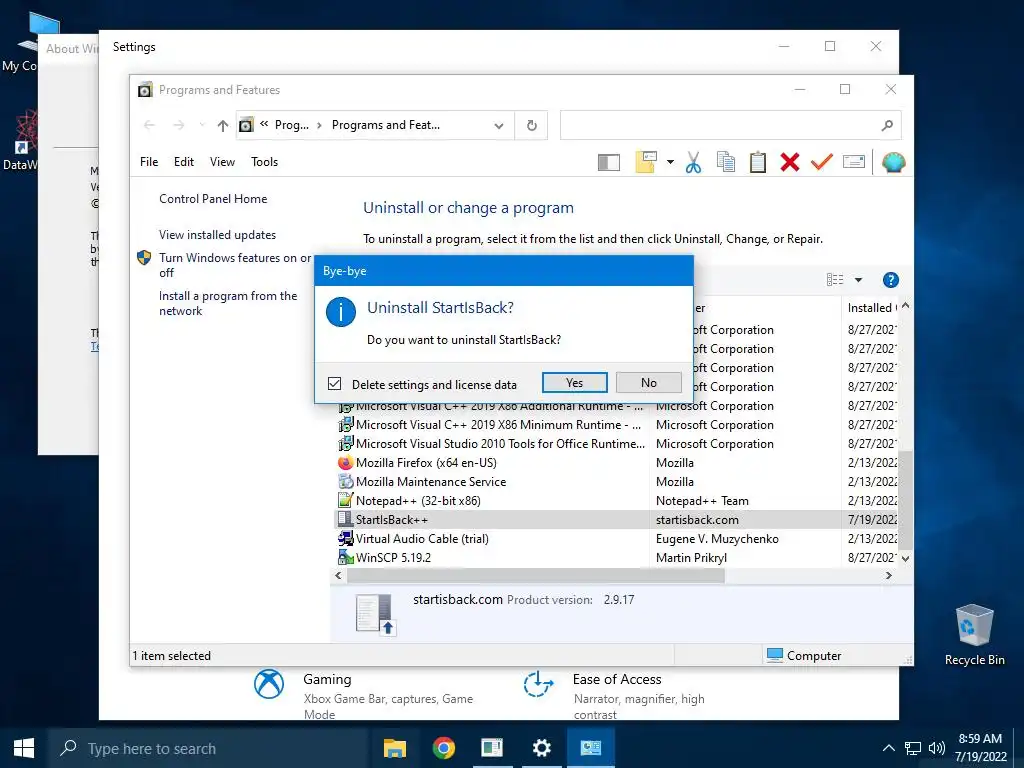Viewport: 1024px width, 768px height.
Task: Show hidden icons chevron in system tray
Action: (x=888, y=748)
